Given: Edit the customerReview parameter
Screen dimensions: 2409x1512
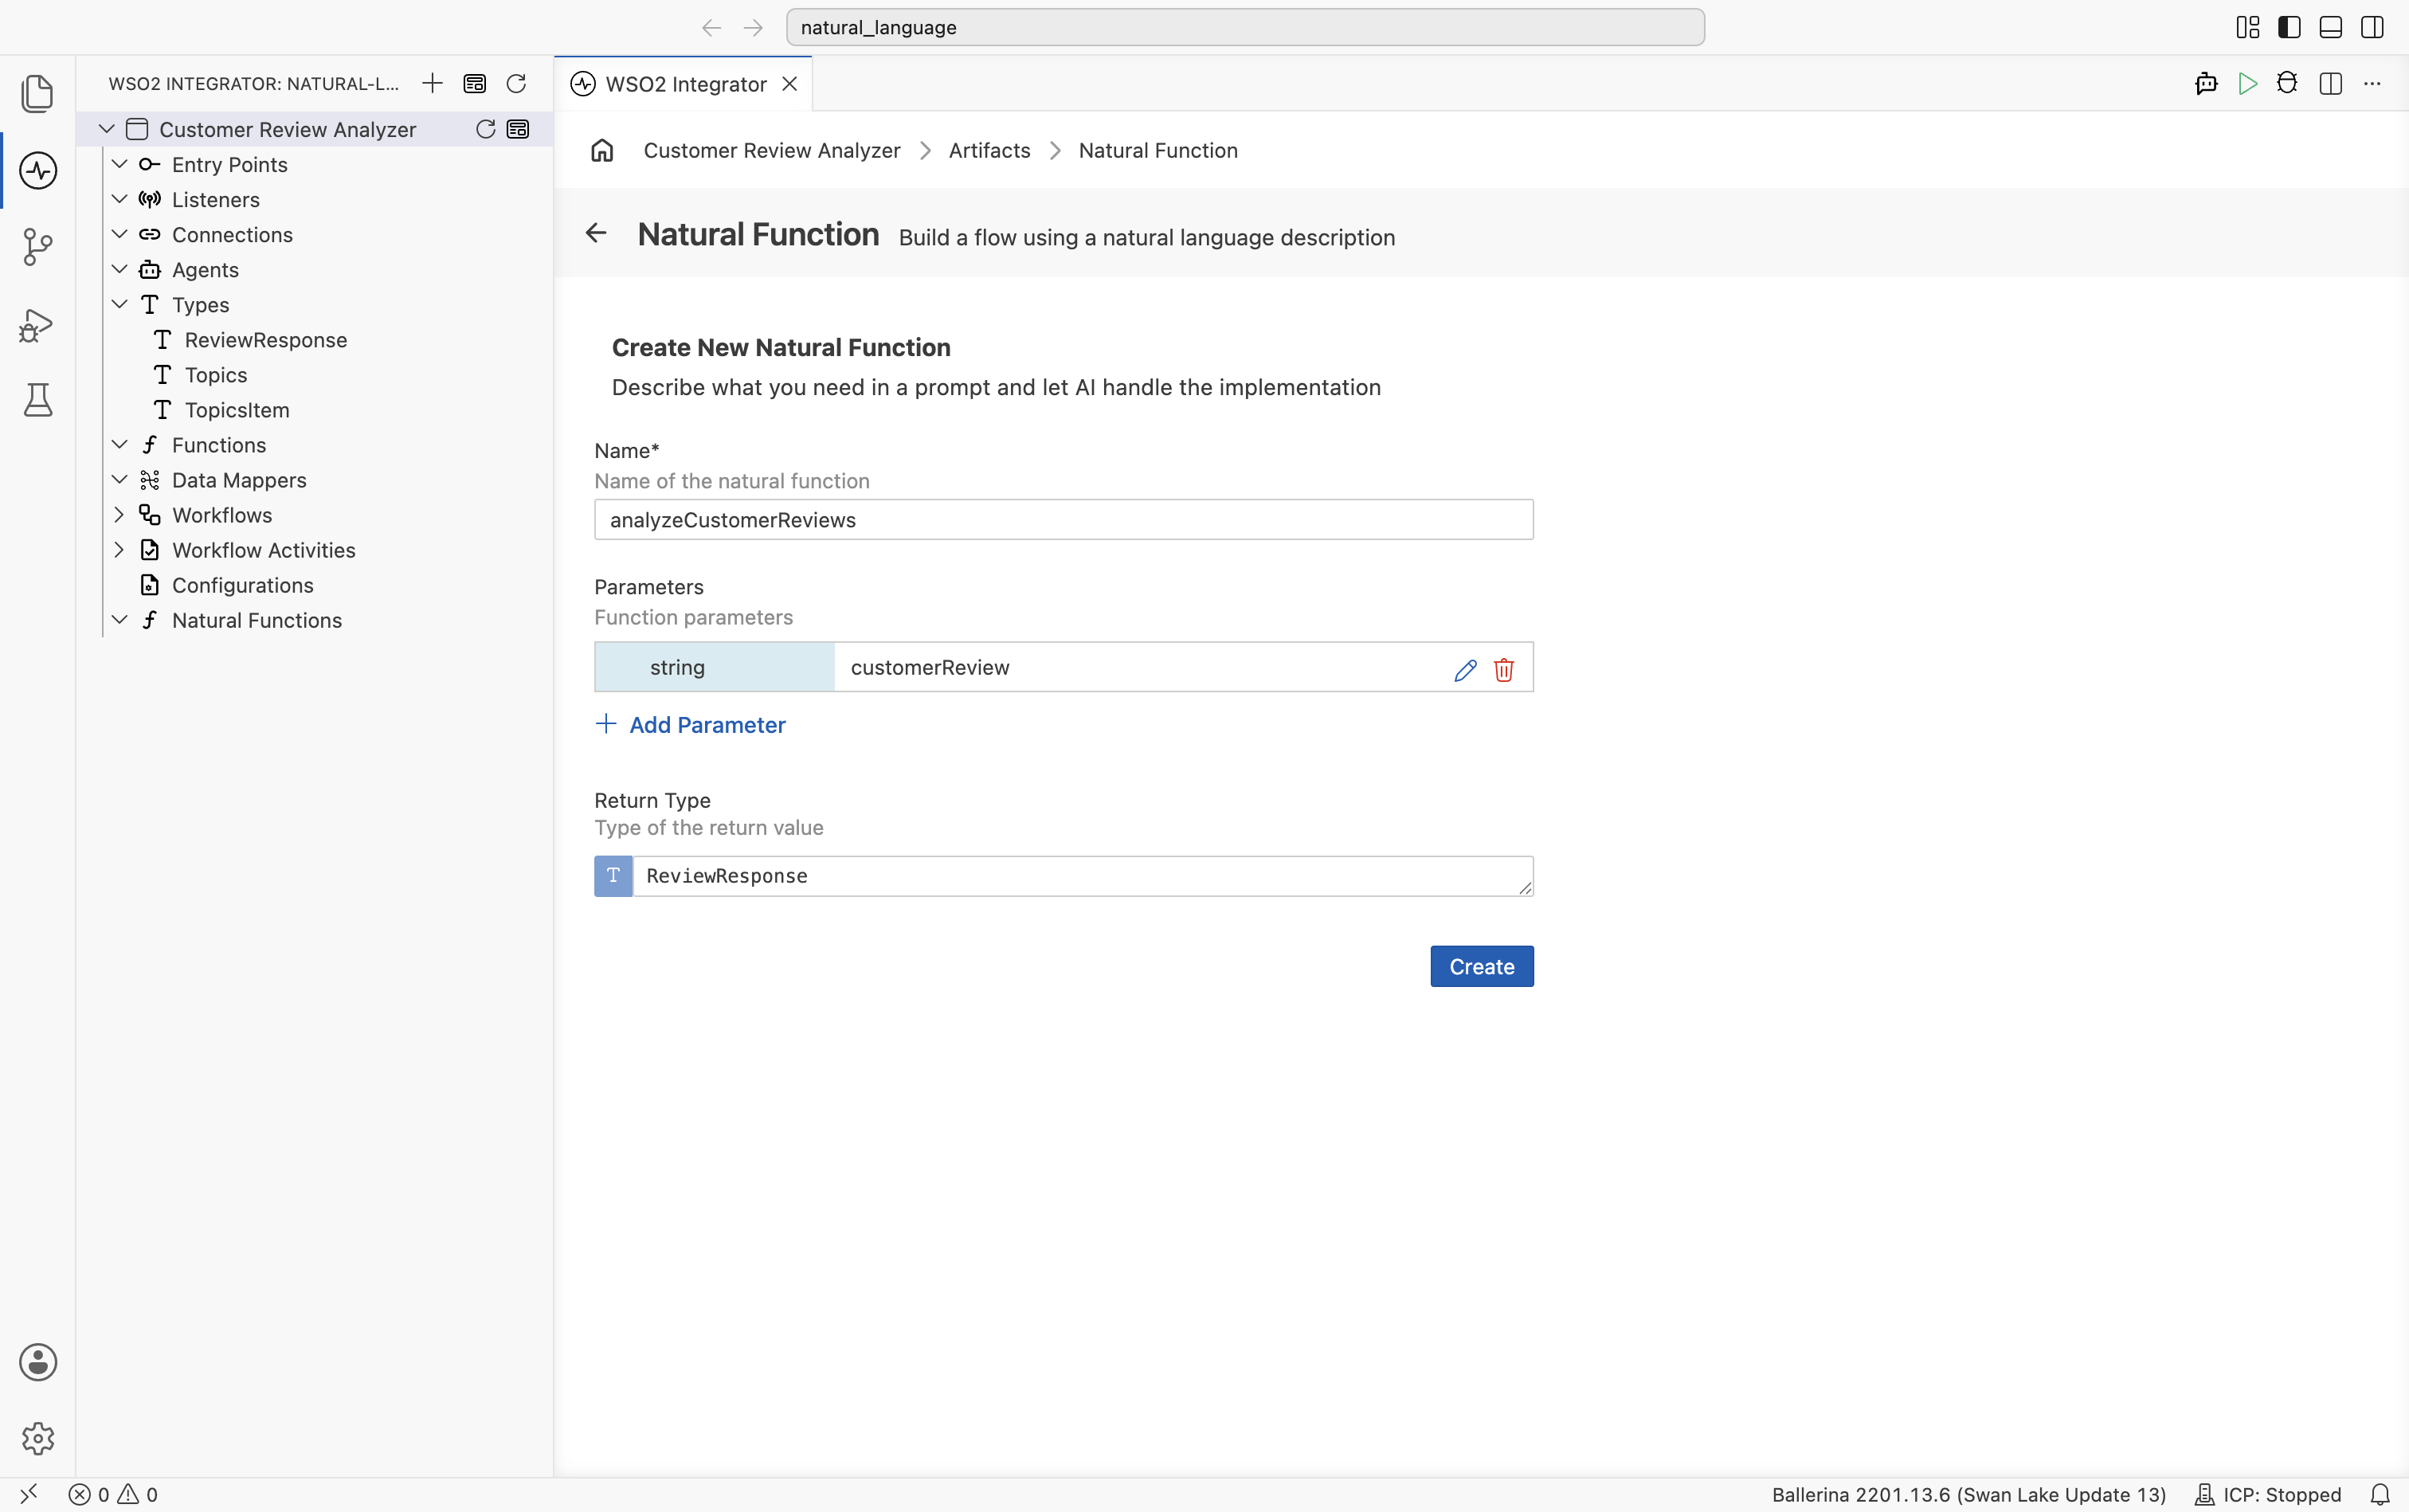Looking at the screenshot, I should click(1465, 669).
